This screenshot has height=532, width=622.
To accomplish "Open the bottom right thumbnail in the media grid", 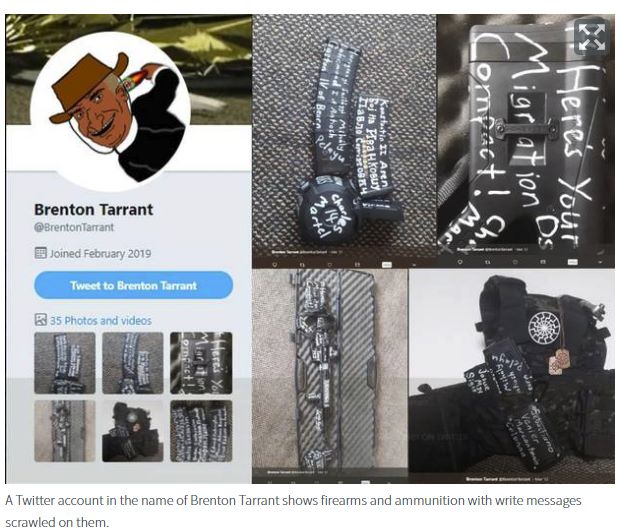I will click(201, 431).
